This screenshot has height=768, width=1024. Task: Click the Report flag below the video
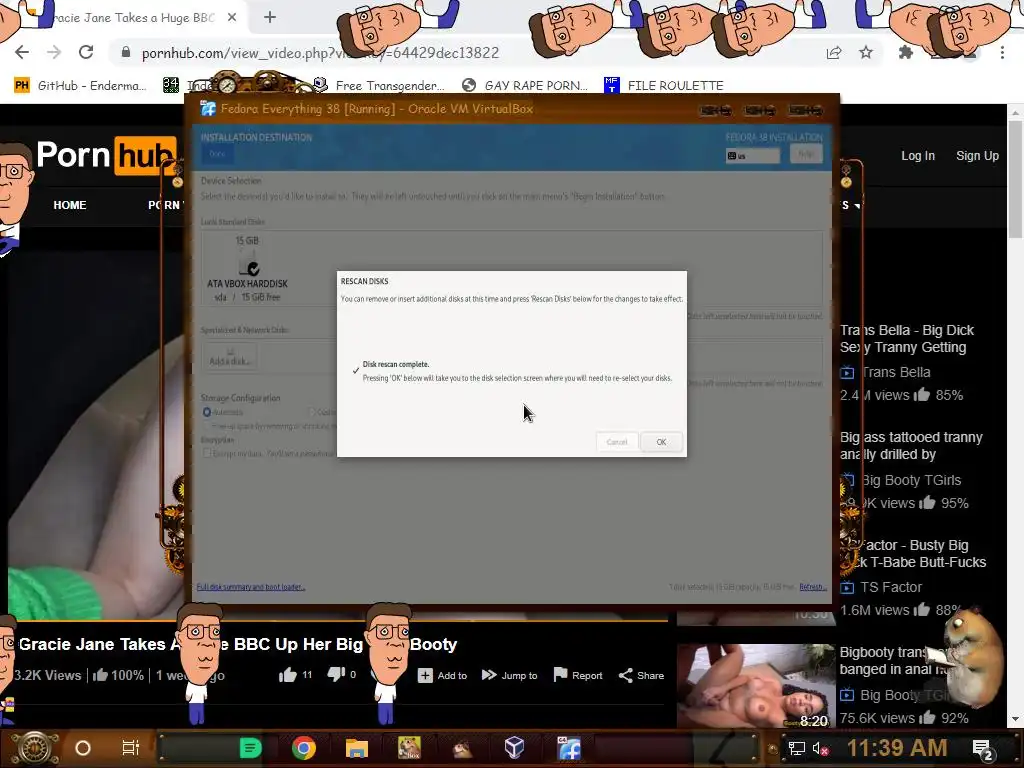[x=578, y=675]
